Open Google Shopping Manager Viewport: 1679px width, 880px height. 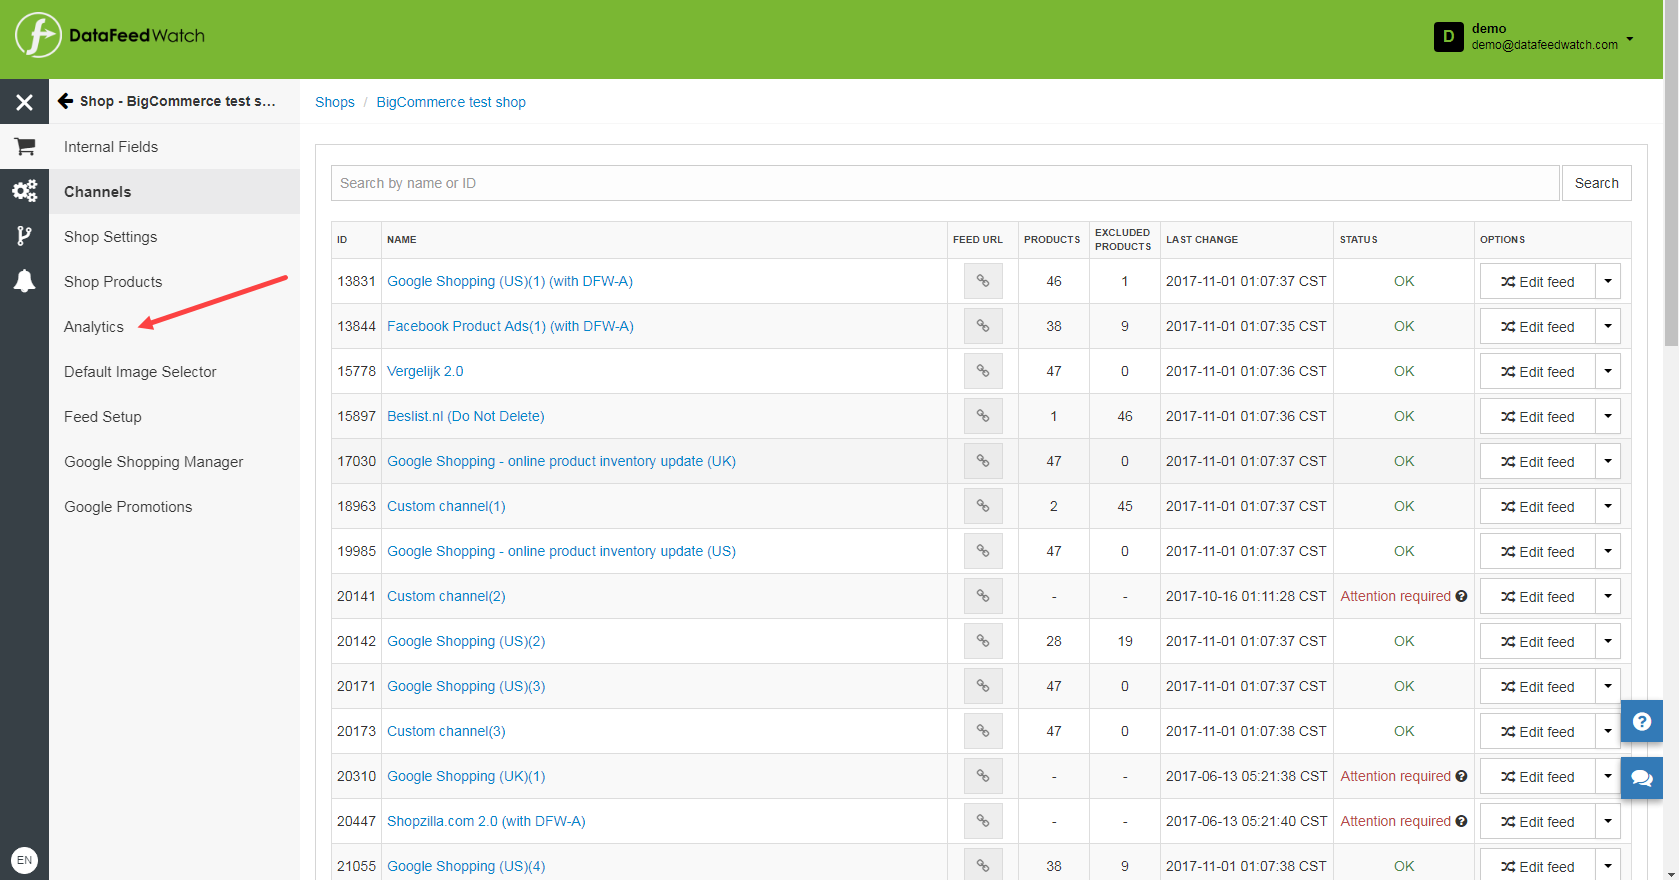coord(174,462)
